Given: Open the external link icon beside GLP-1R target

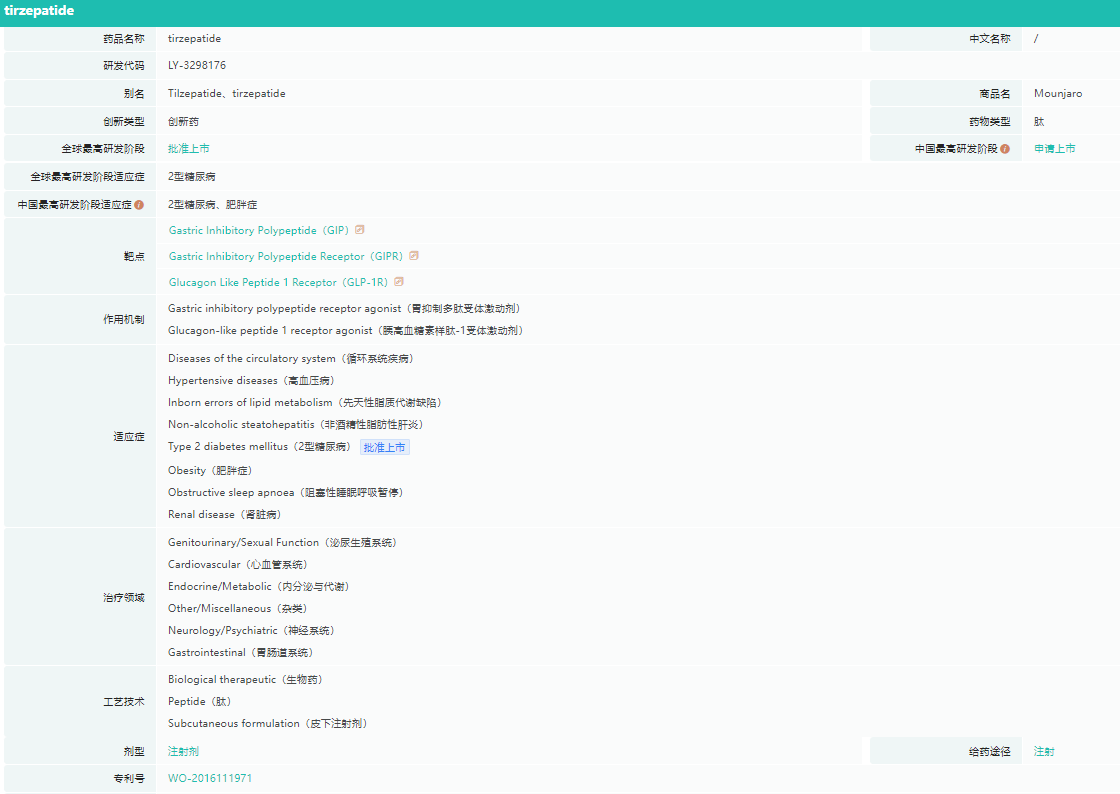Looking at the screenshot, I should (x=399, y=281).
